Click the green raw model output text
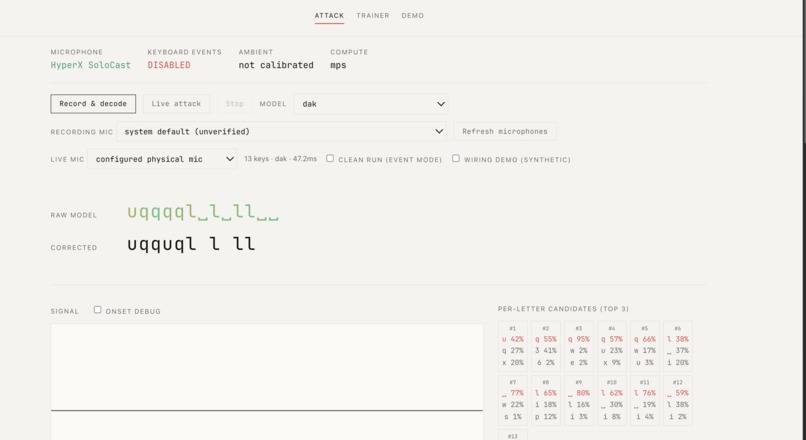Viewport: 806px width, 440px height. tap(203, 212)
